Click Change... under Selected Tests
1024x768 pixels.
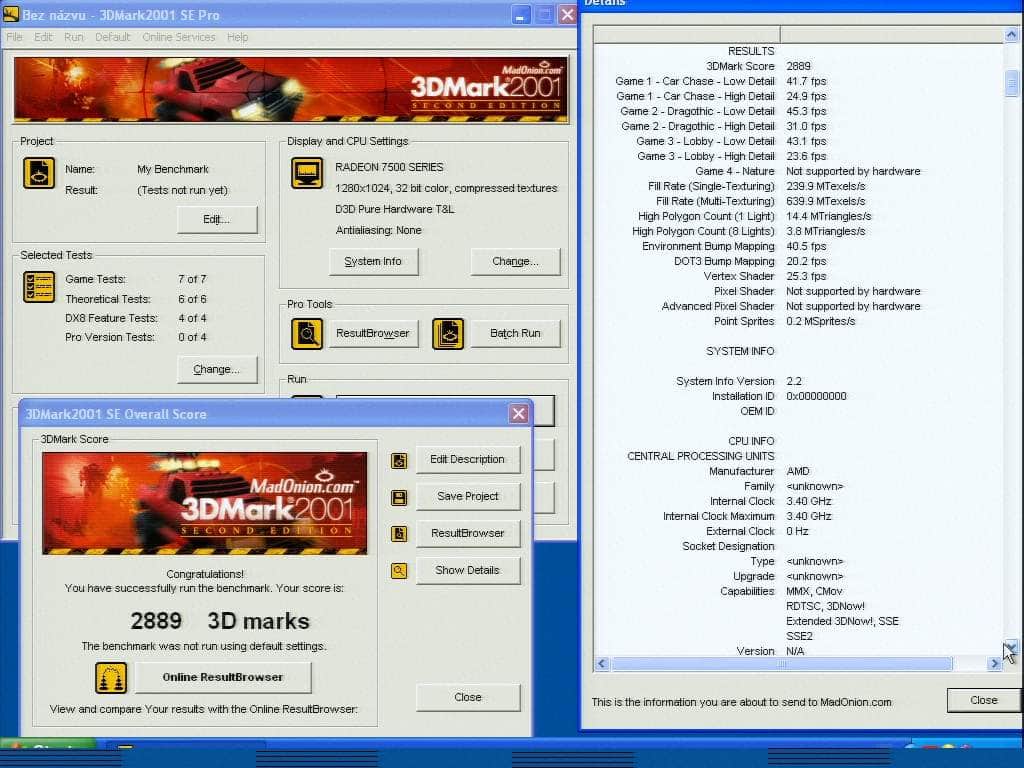[x=217, y=370]
